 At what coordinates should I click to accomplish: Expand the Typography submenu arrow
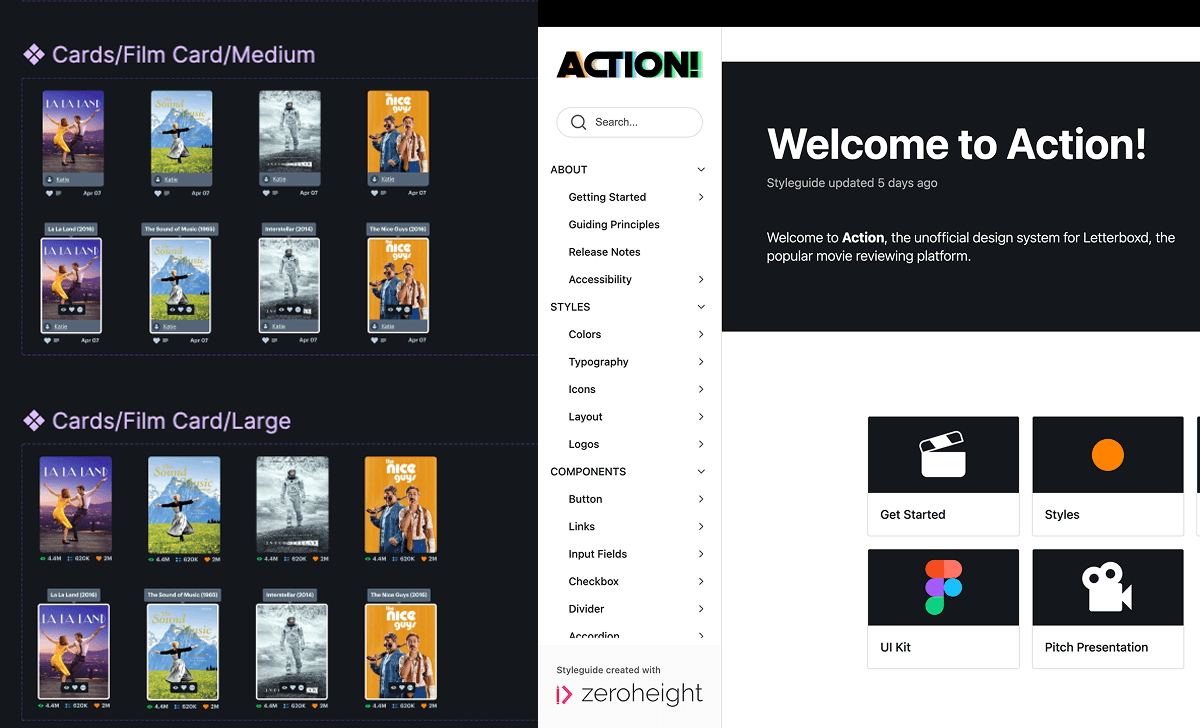(x=701, y=362)
